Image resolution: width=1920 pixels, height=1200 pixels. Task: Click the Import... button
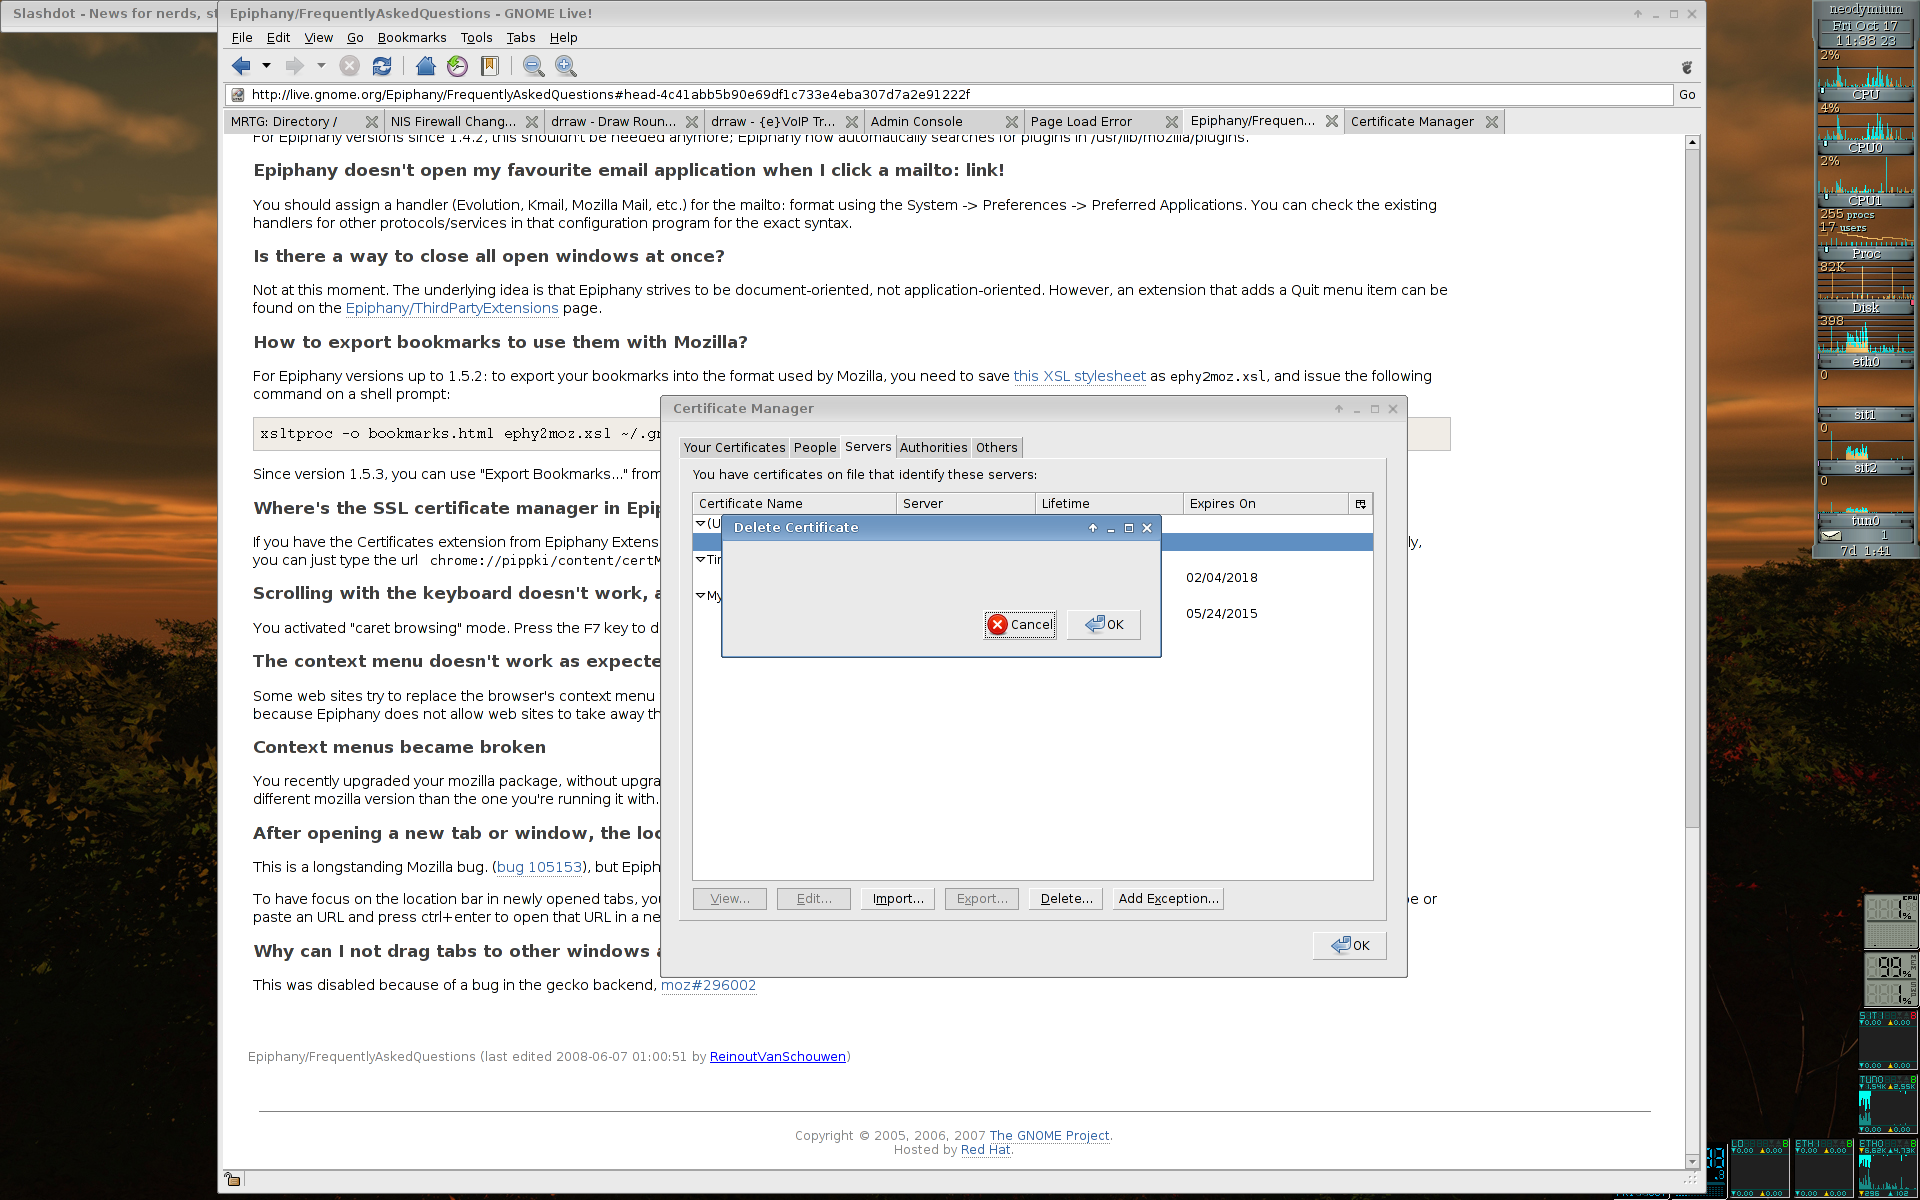click(898, 899)
